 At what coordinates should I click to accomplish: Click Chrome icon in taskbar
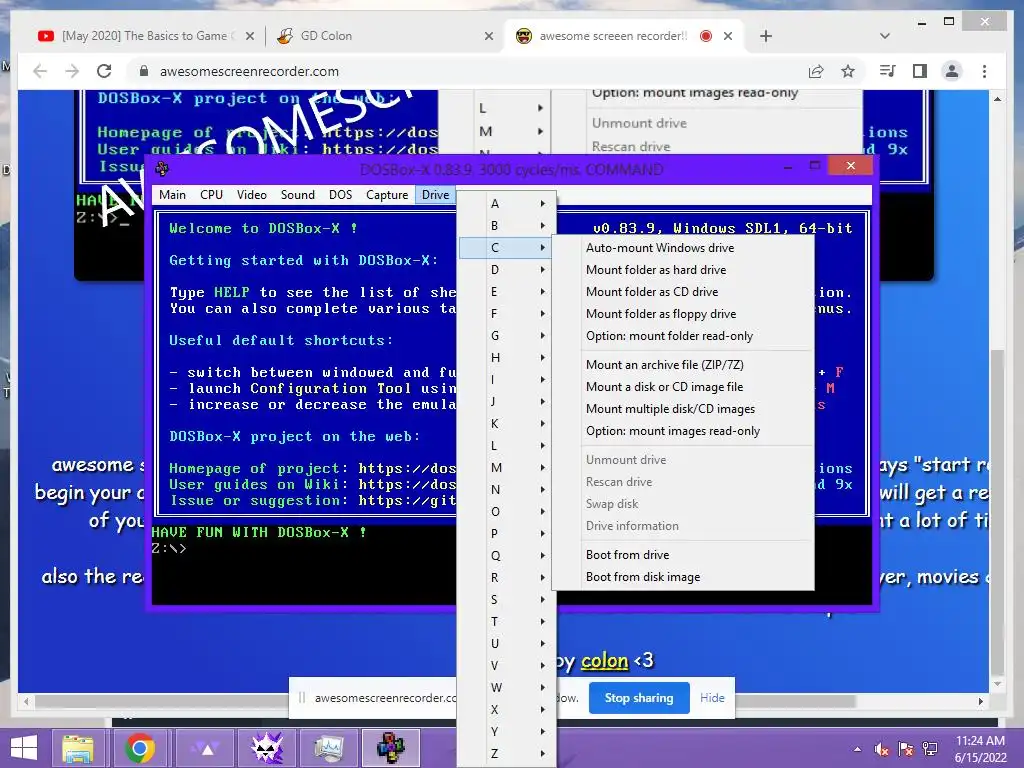(x=140, y=748)
